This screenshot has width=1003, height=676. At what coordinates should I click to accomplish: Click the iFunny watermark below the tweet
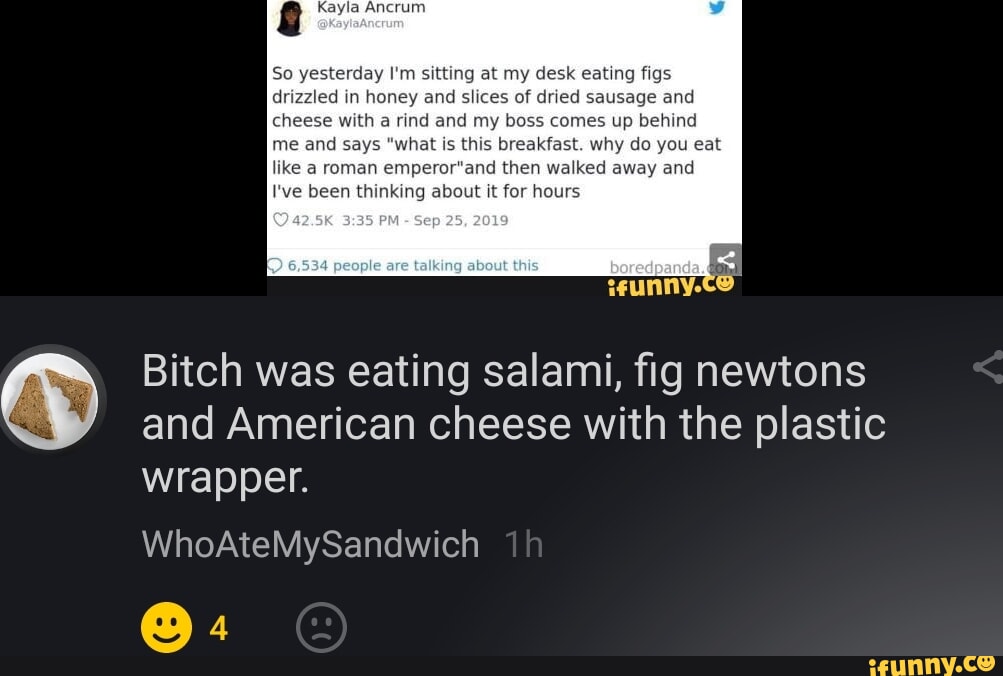[x=671, y=285]
